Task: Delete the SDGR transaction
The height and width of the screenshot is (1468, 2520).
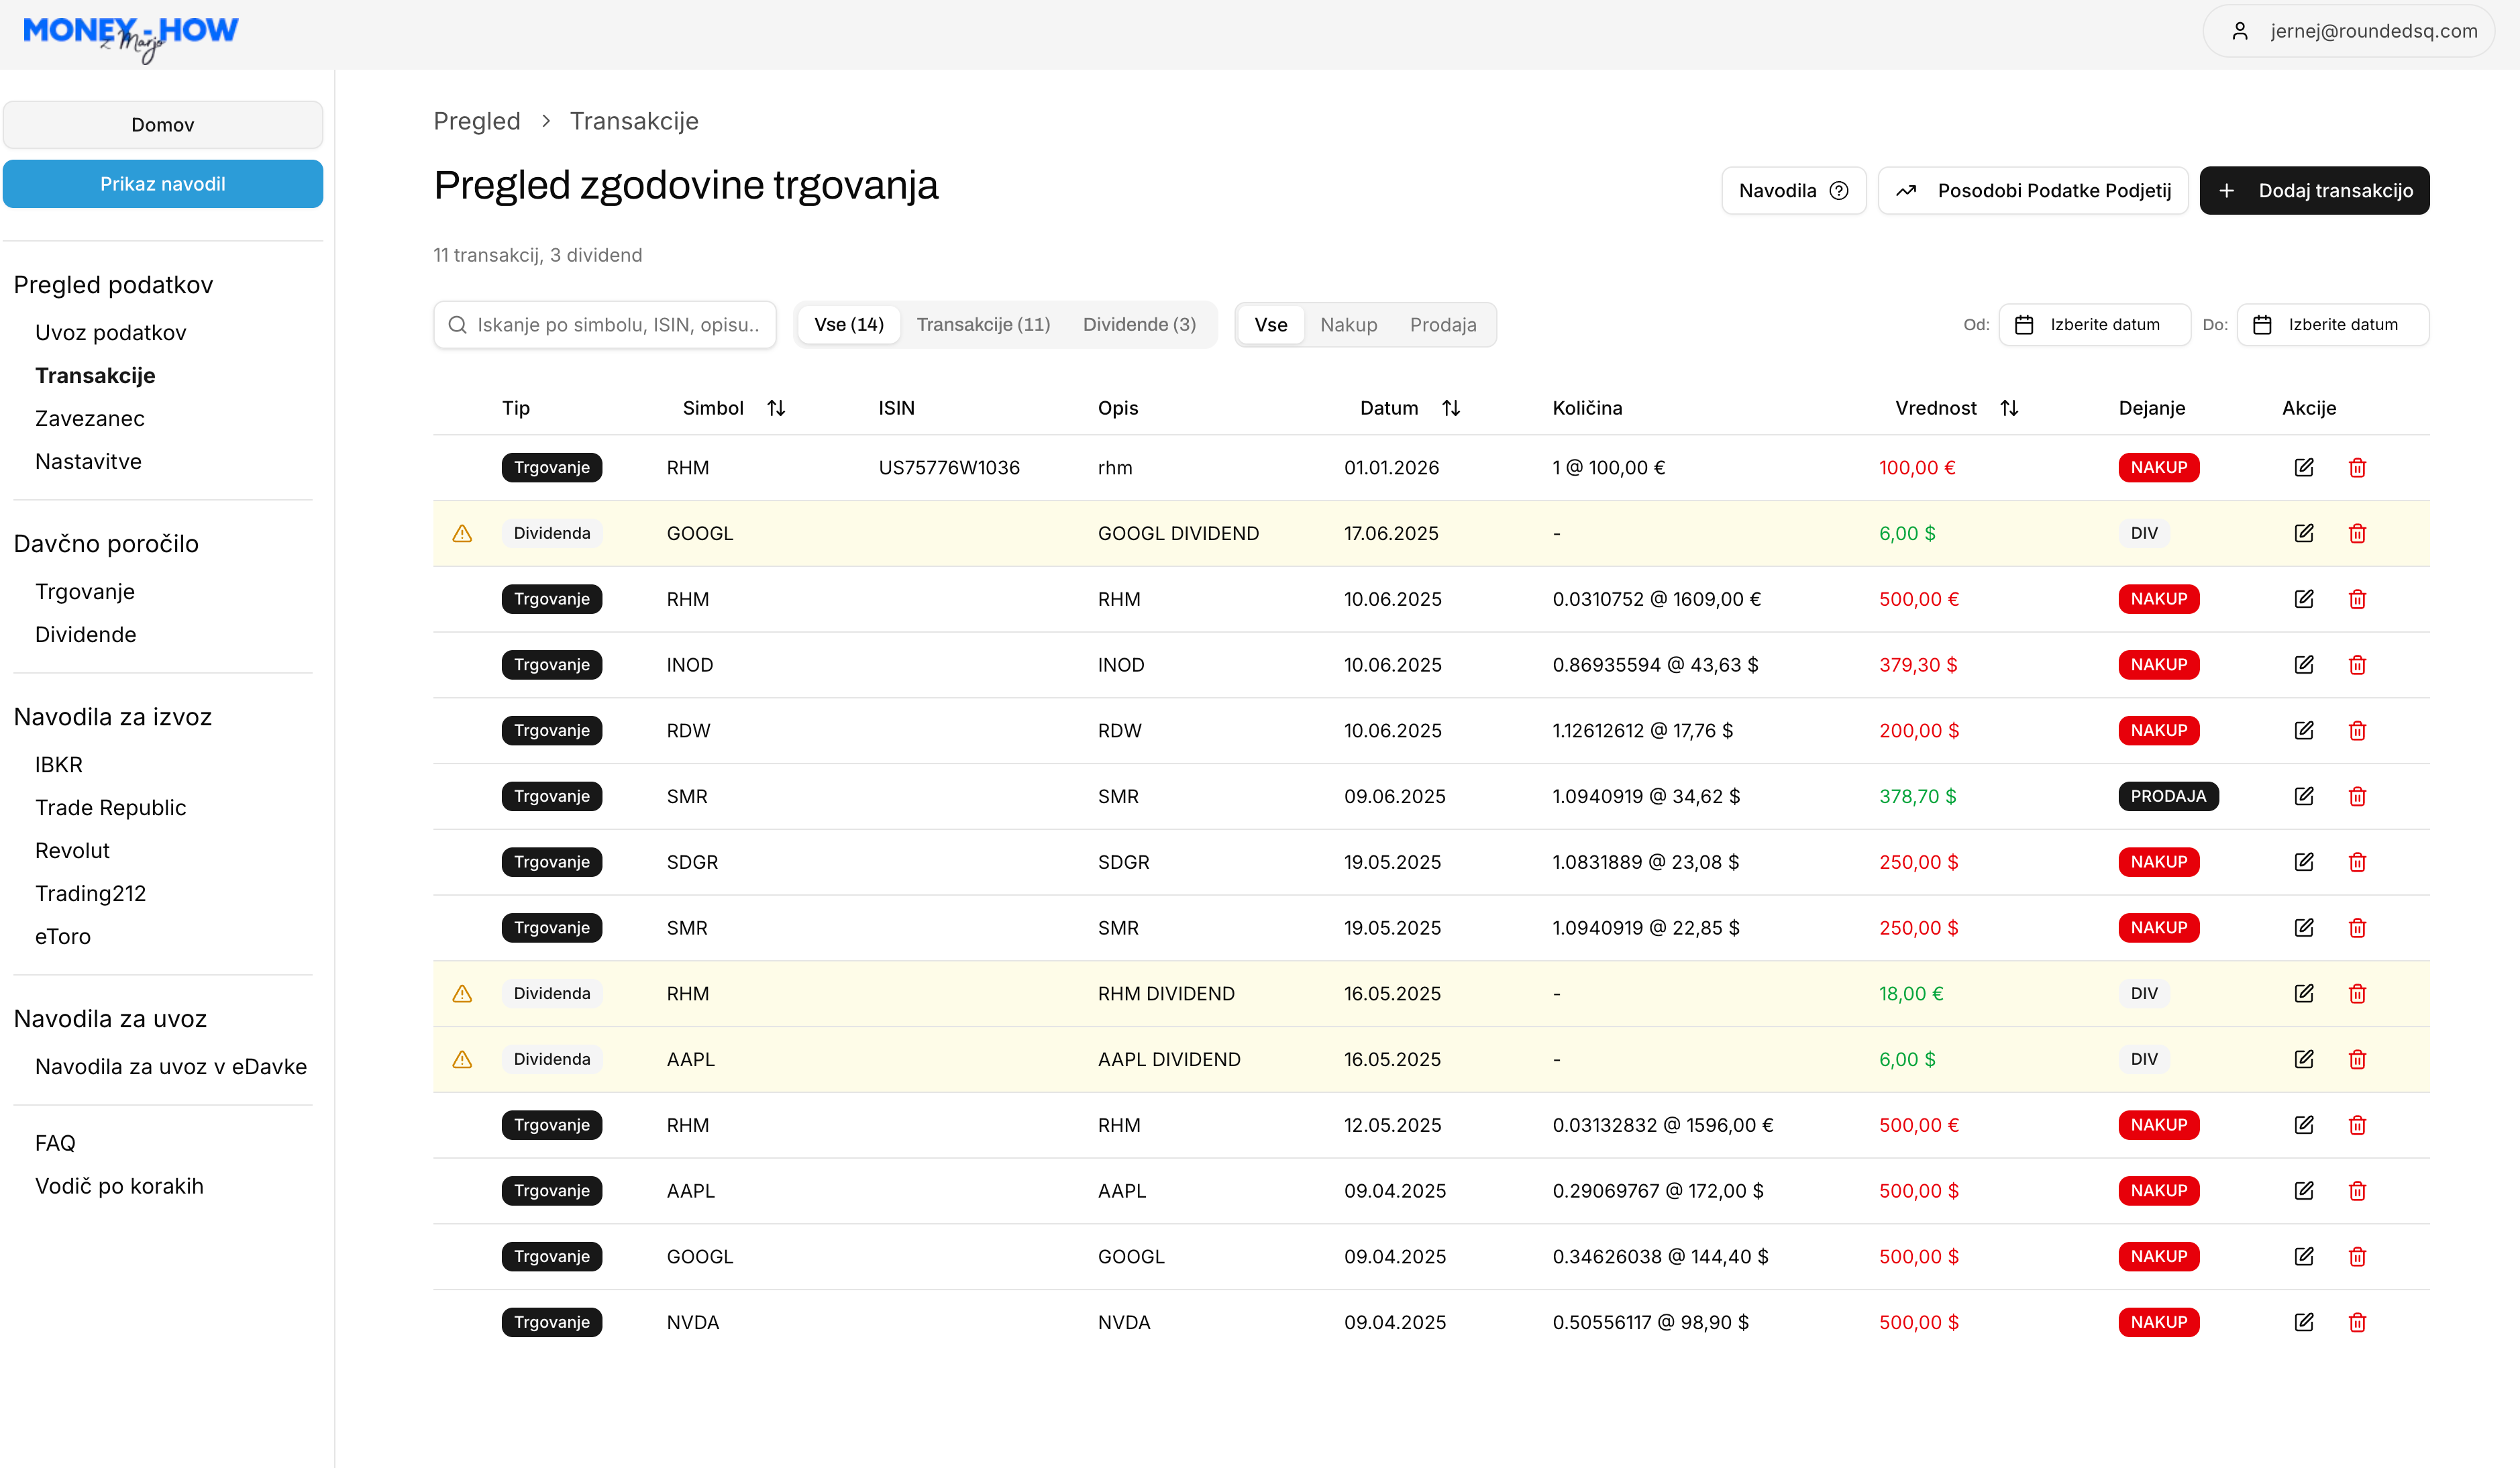Action: tap(2357, 862)
